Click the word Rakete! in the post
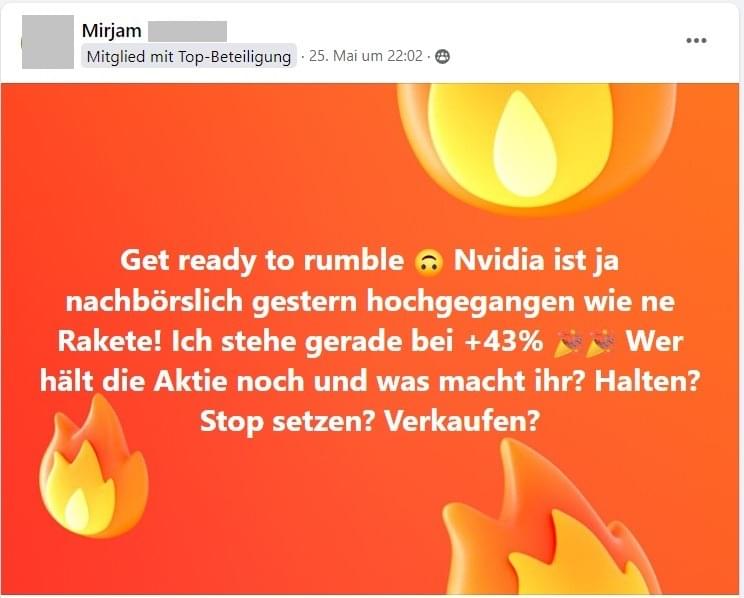This screenshot has height=598, width=744. [110, 342]
